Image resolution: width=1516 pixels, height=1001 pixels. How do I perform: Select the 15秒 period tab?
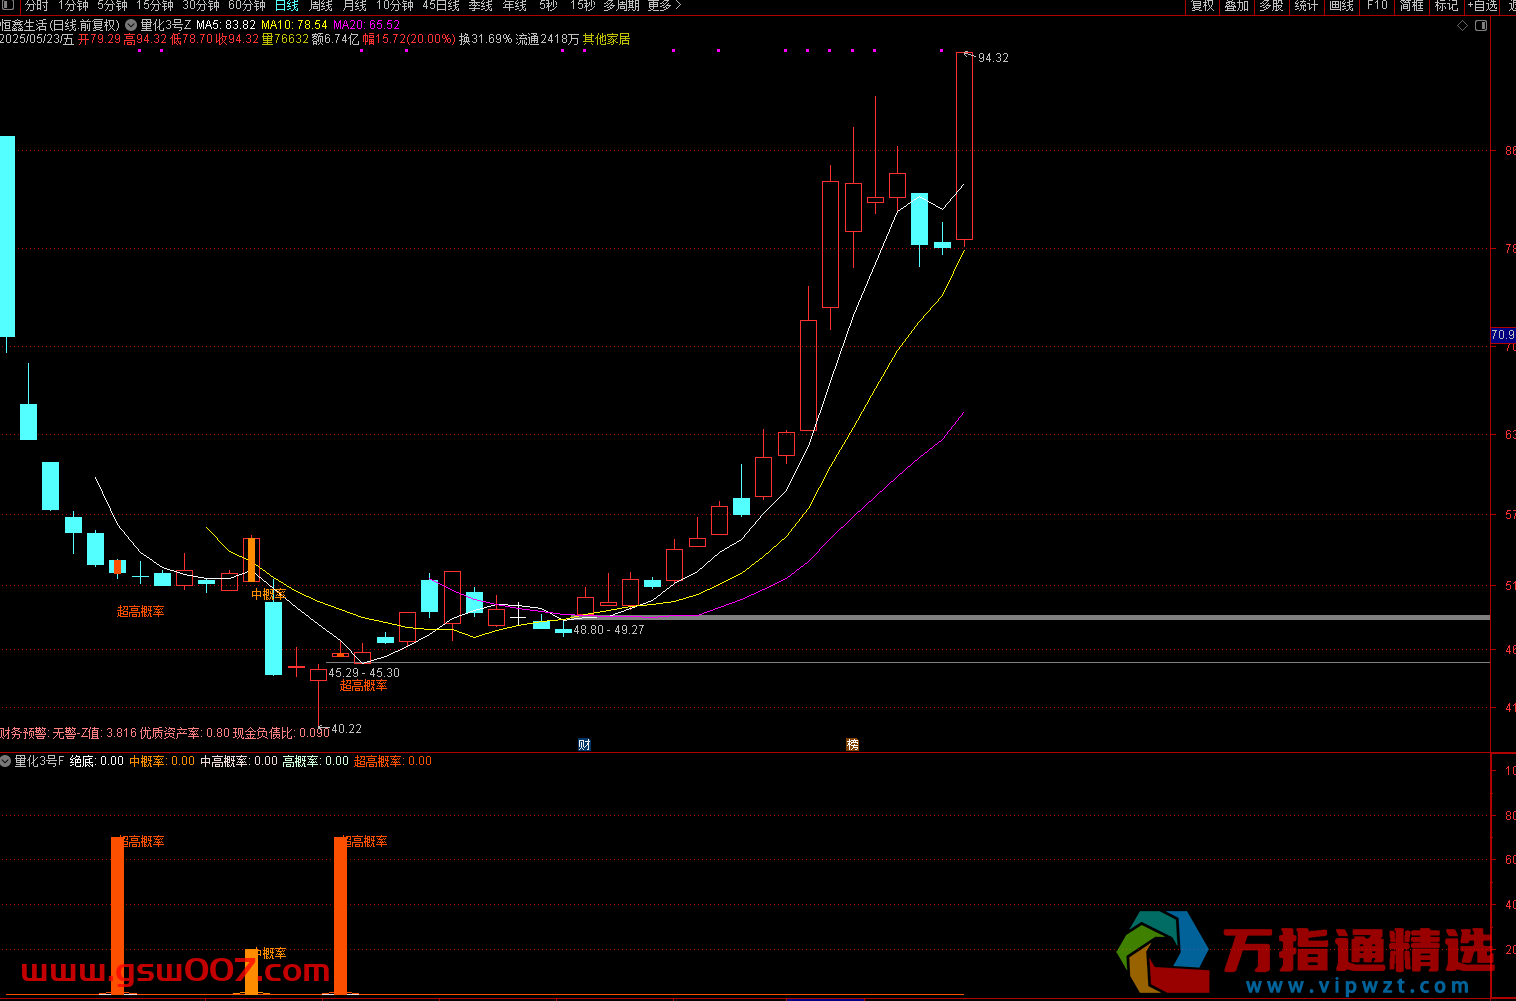(x=583, y=6)
